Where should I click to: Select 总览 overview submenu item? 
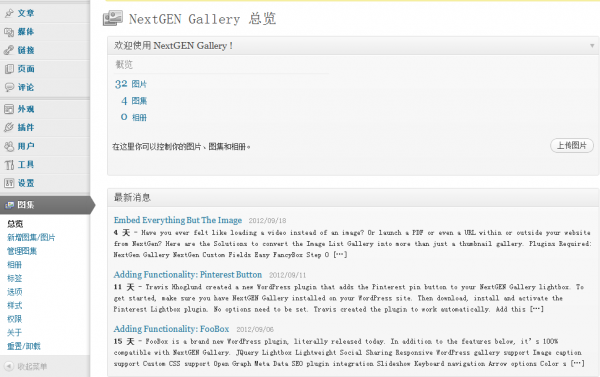pyautogui.click(x=15, y=224)
